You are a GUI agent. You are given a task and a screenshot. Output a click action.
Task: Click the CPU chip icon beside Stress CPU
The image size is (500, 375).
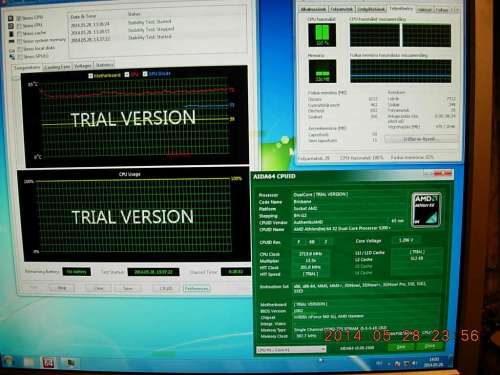11,18
